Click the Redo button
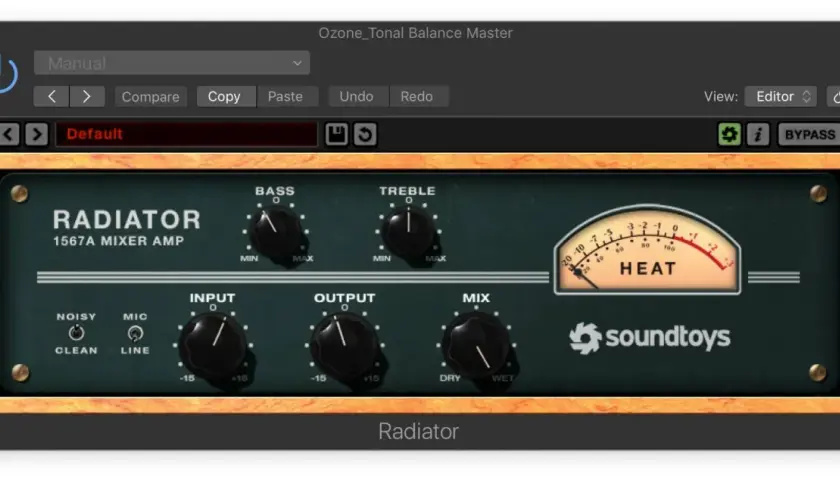This screenshot has height=480, width=840. [417, 96]
